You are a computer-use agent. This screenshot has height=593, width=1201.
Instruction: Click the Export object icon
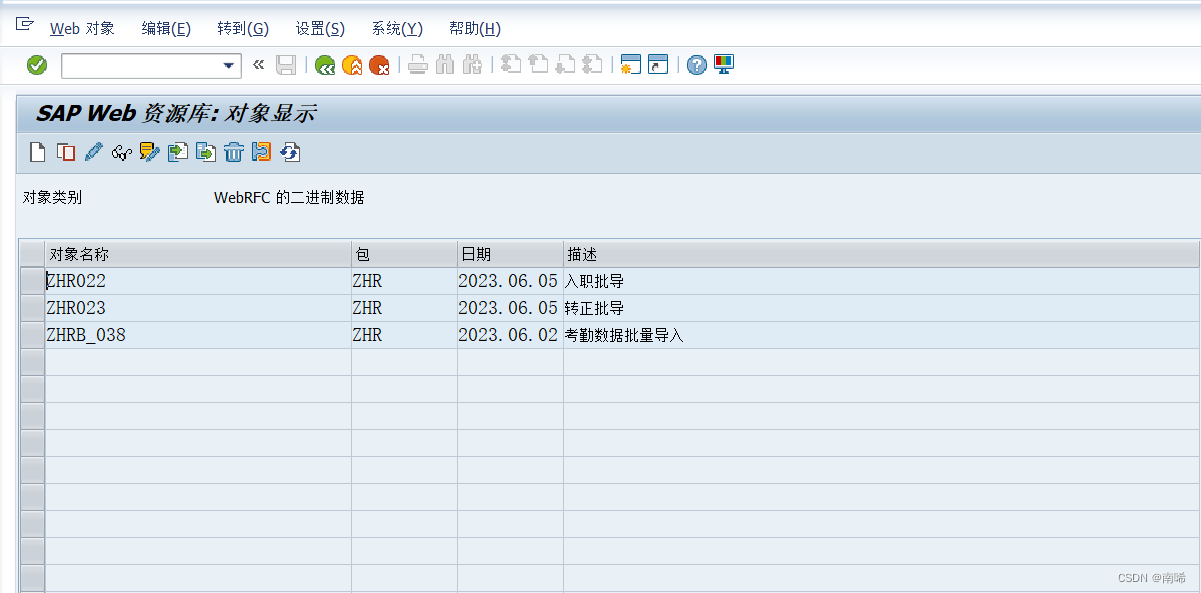point(206,152)
